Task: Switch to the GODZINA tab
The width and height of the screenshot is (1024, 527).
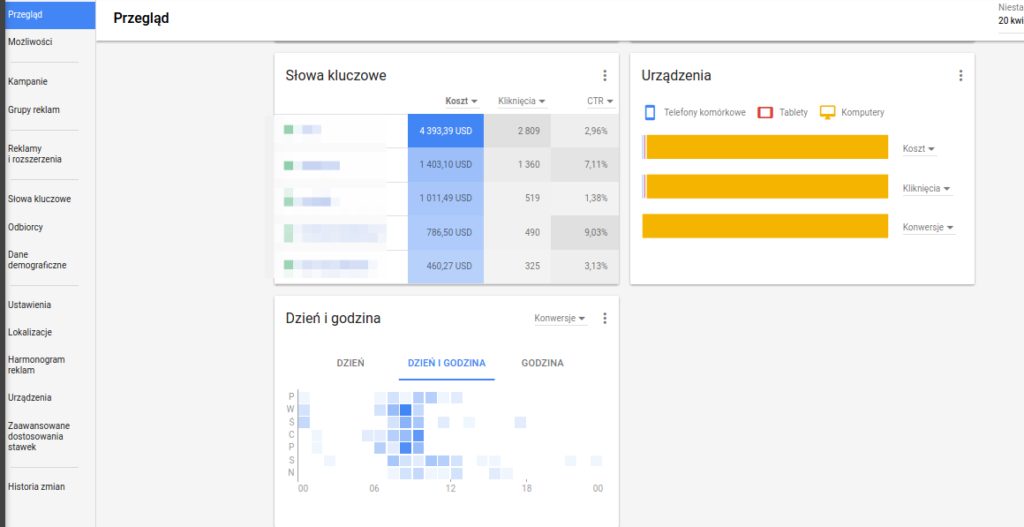Action: (x=542, y=363)
